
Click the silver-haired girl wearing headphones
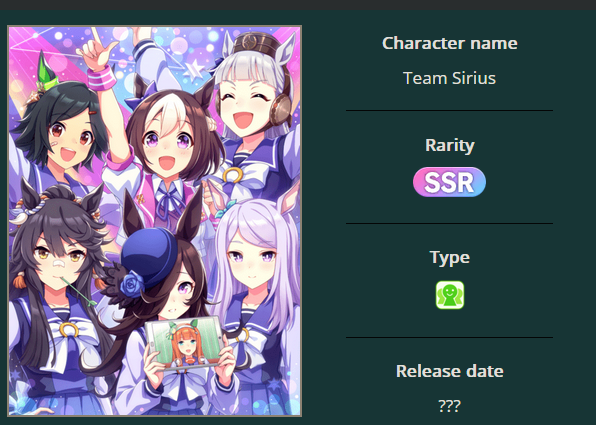pyautogui.click(x=253, y=103)
